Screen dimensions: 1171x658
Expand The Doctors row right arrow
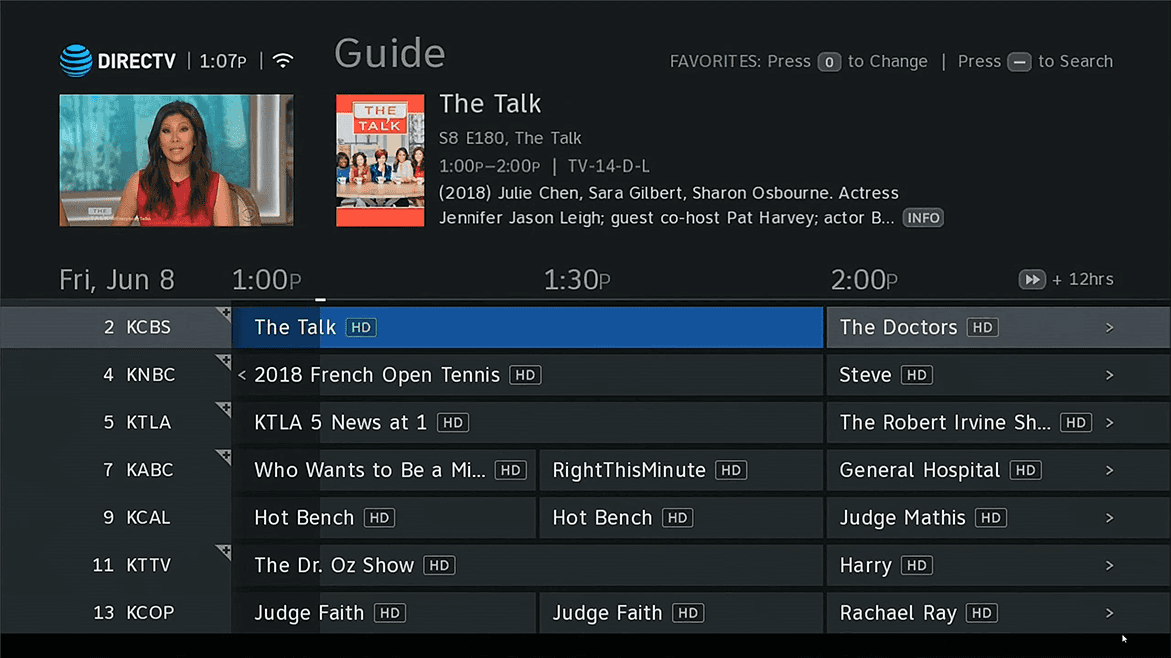(x=1109, y=328)
